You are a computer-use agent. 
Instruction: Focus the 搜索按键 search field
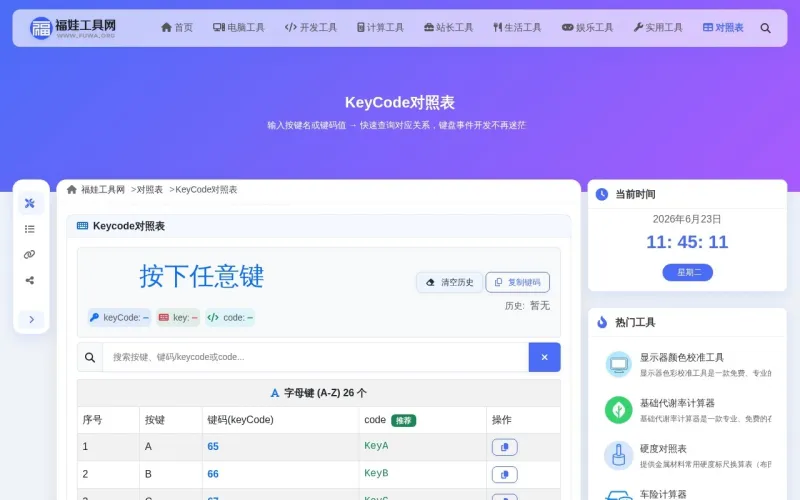coord(315,357)
